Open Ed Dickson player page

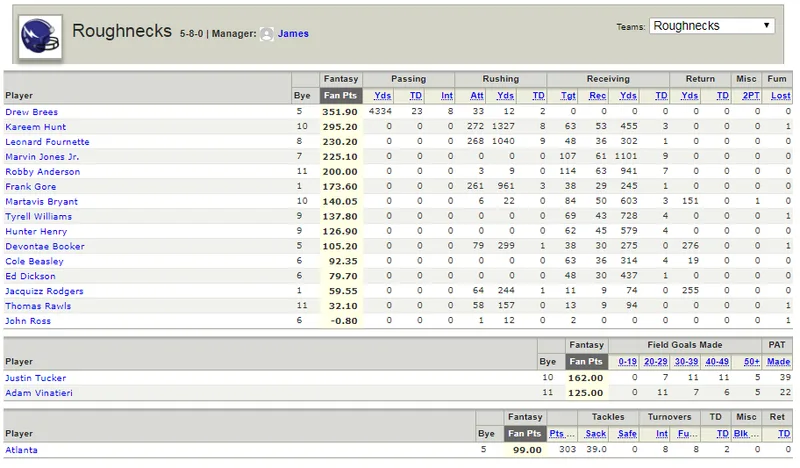coord(31,276)
